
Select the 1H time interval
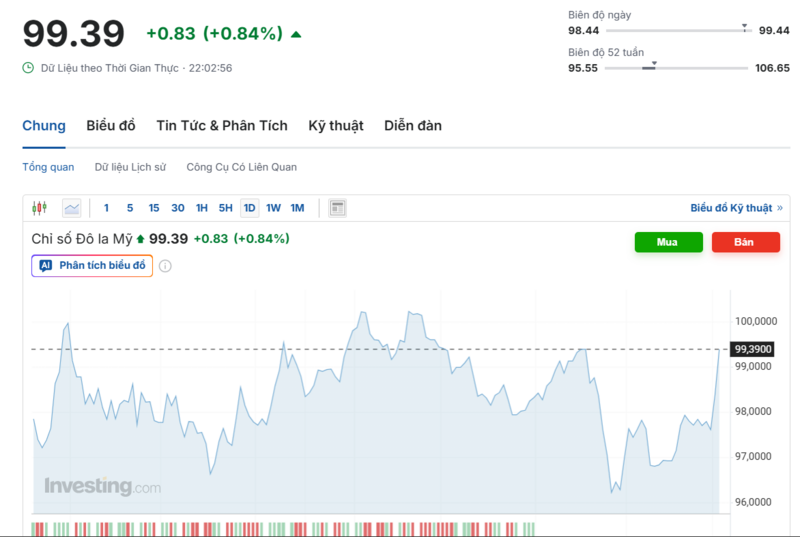click(x=201, y=208)
